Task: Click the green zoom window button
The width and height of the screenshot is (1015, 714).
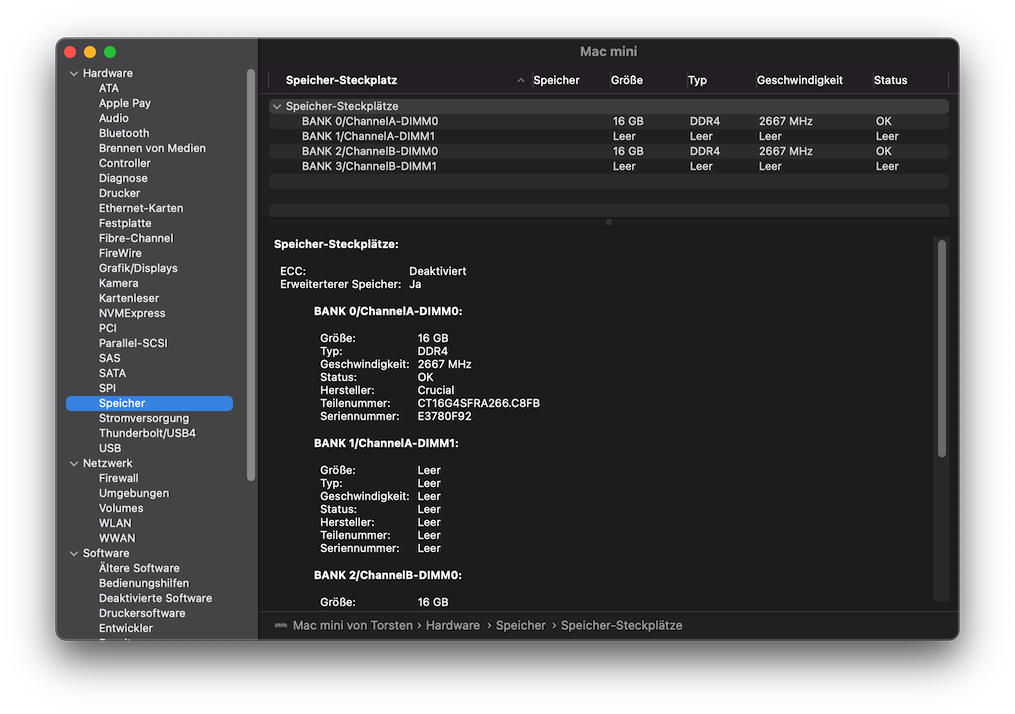Action: pos(110,52)
